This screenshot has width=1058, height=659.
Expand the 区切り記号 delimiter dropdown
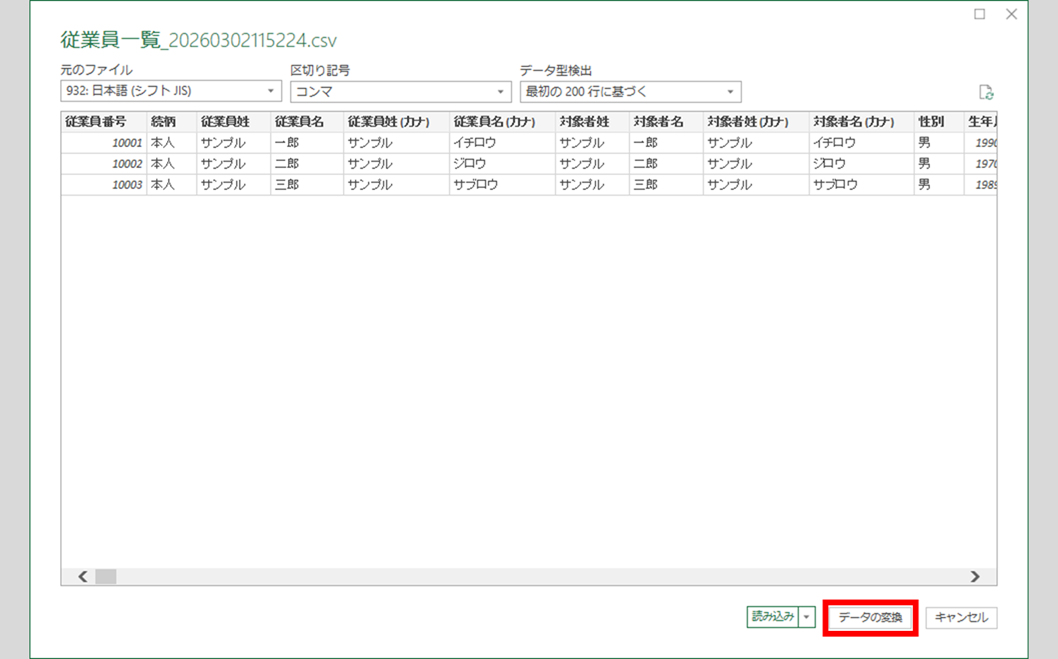401,92
